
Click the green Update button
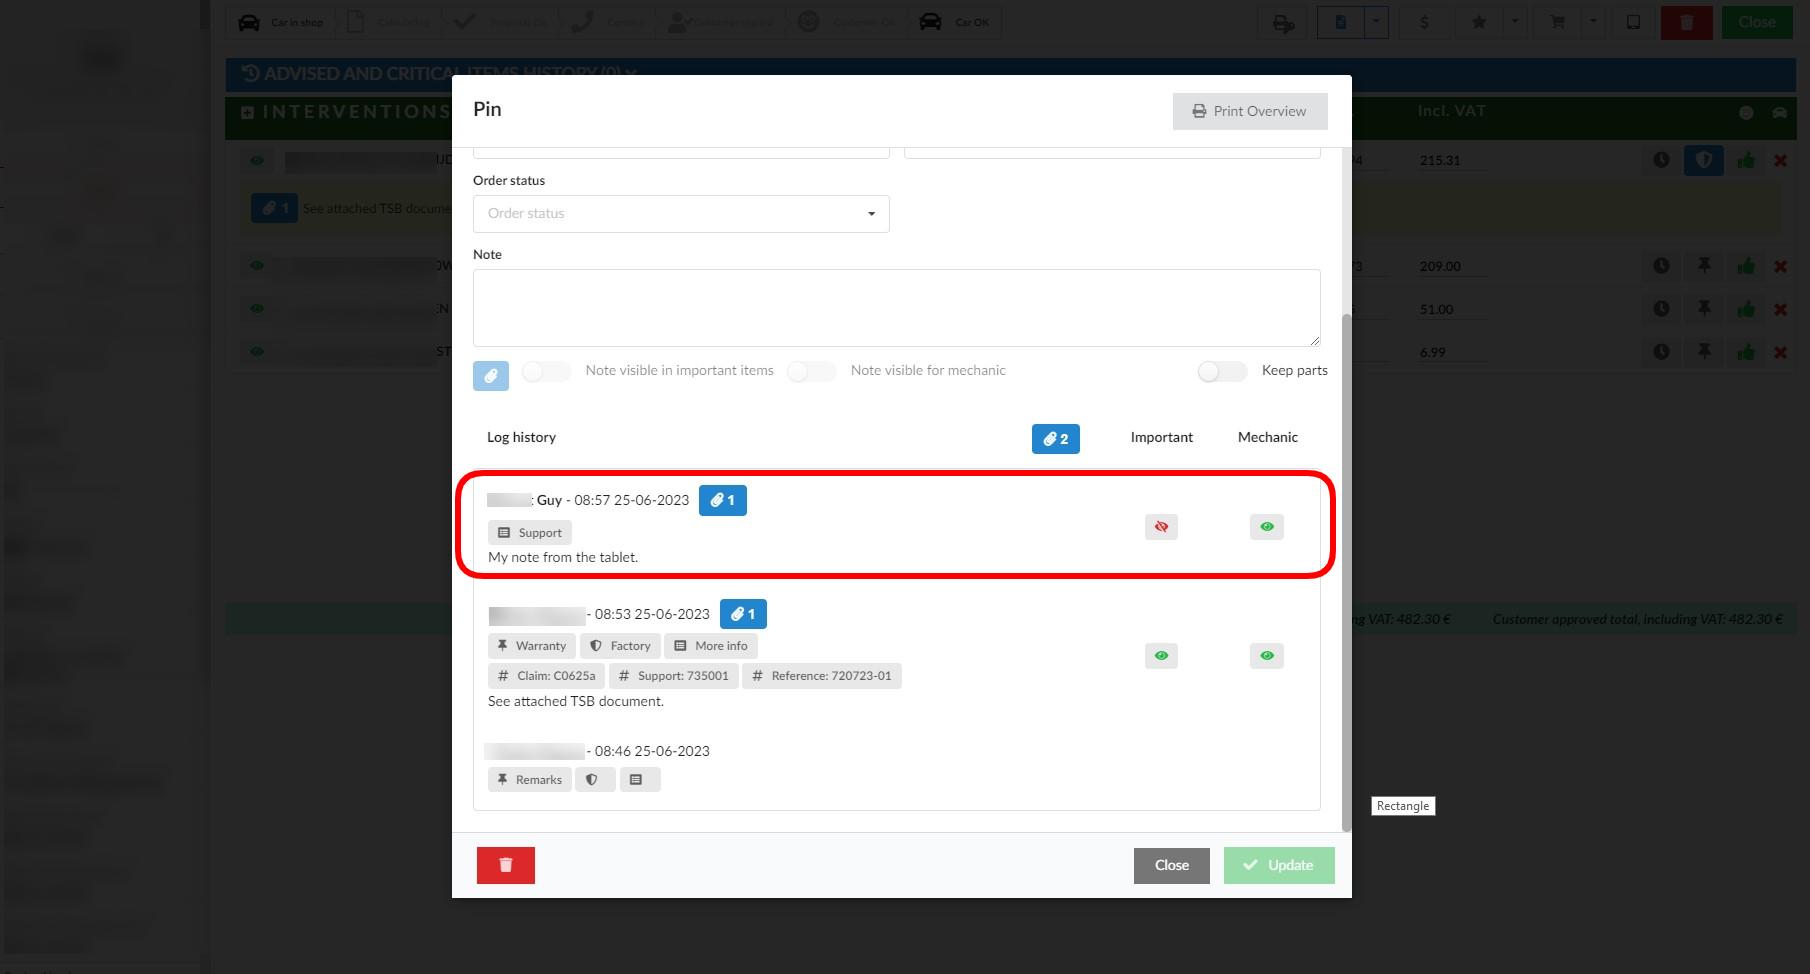[x=1279, y=866]
